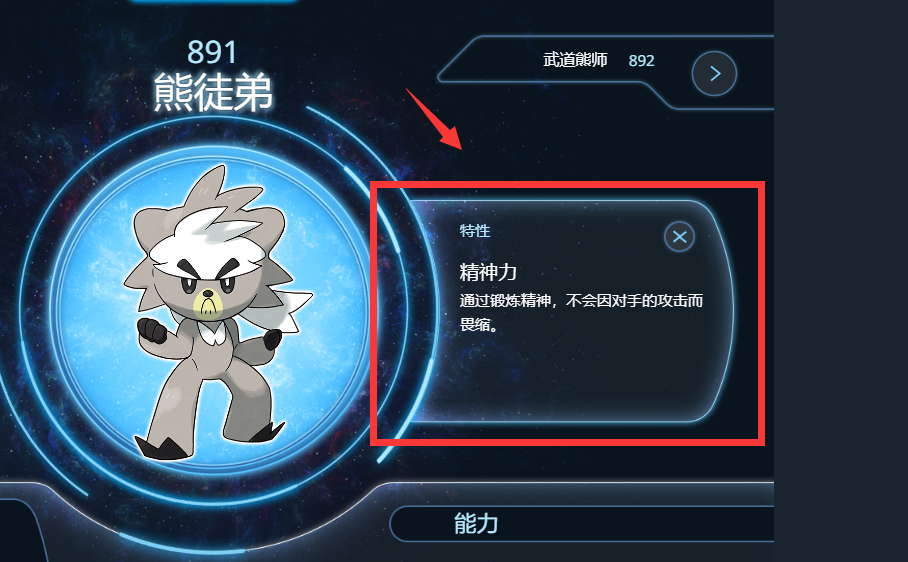This screenshot has width=908, height=562.
Task: Close the 特性 ability panel
Action: tap(679, 237)
